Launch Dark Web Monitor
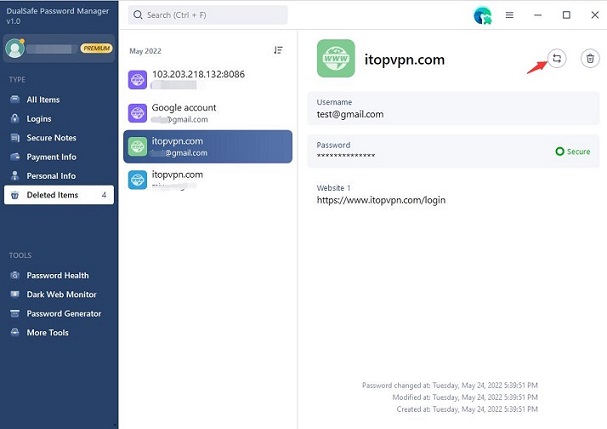The image size is (607, 429). (x=61, y=294)
